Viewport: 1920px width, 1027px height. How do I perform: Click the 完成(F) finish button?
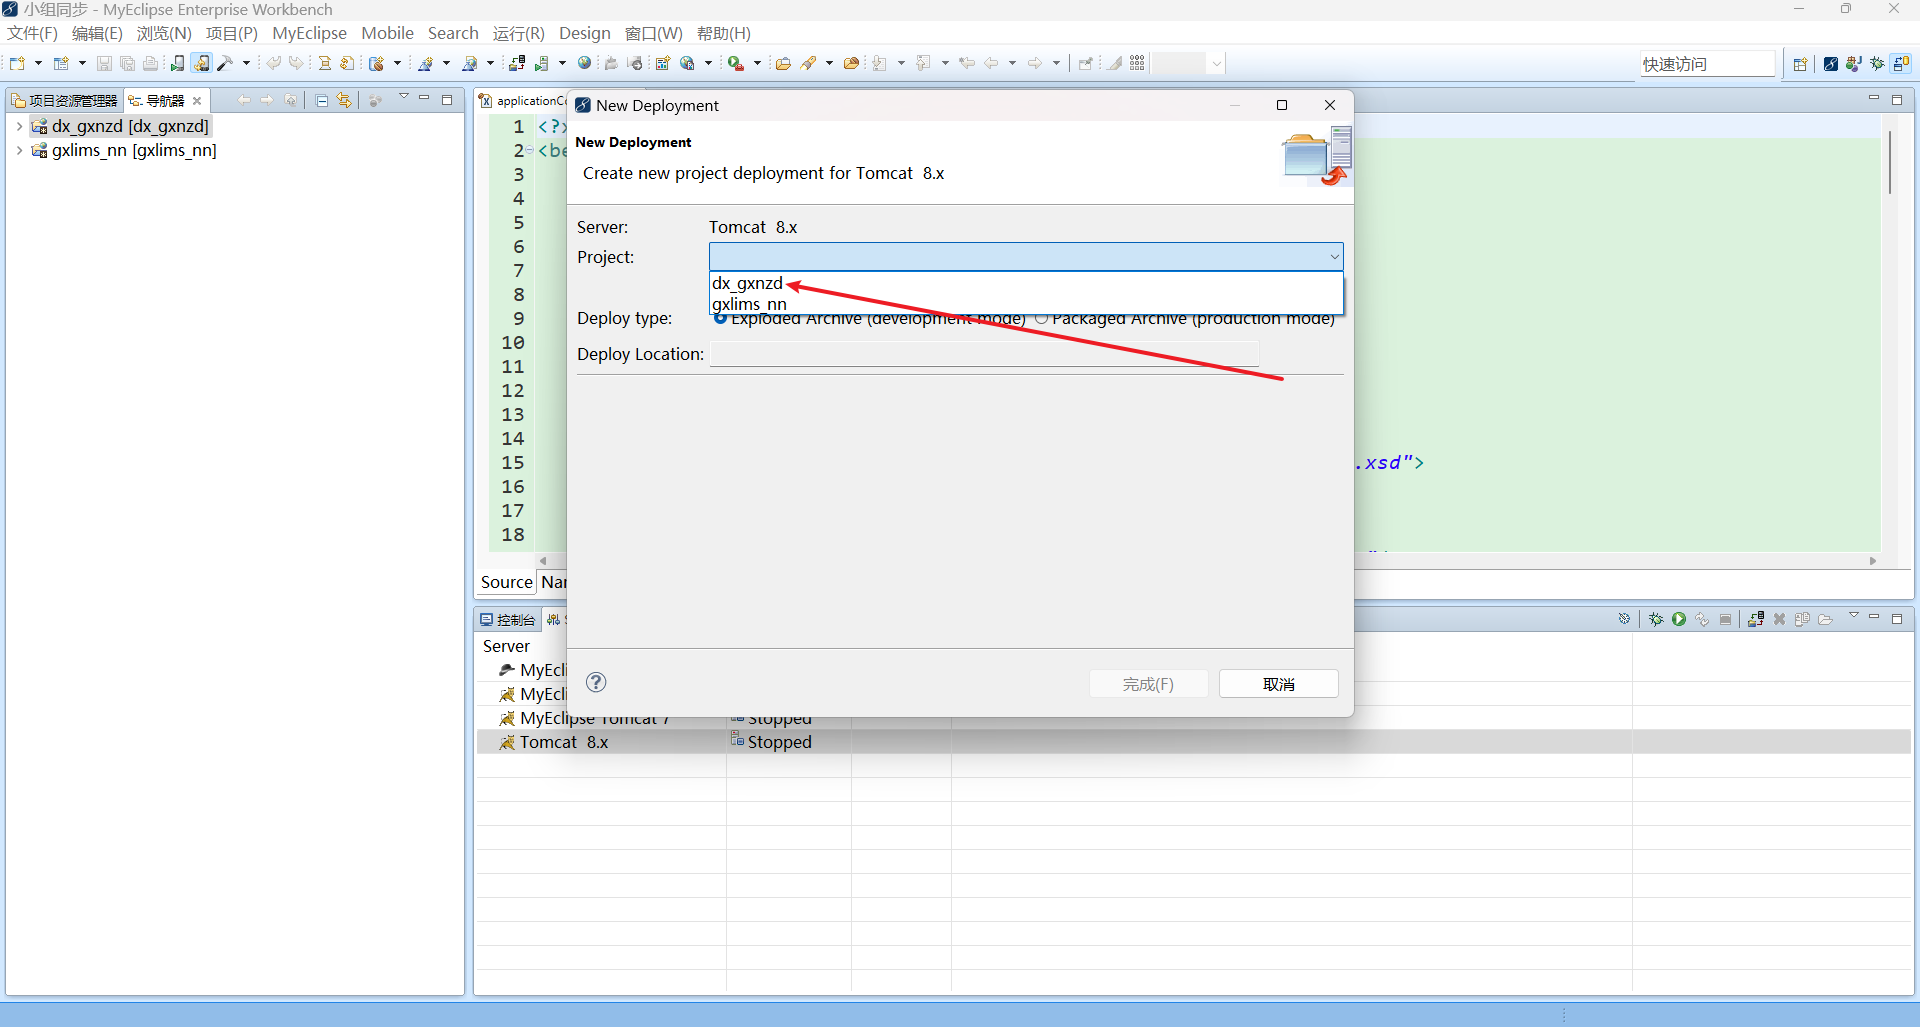pyautogui.click(x=1148, y=684)
